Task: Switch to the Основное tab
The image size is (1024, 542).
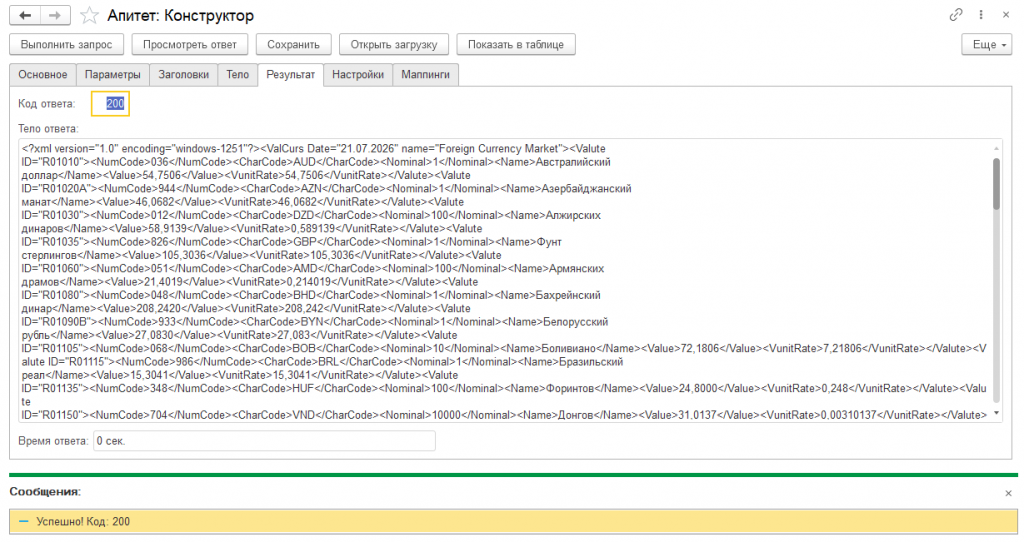Action: pyautogui.click(x=42, y=74)
